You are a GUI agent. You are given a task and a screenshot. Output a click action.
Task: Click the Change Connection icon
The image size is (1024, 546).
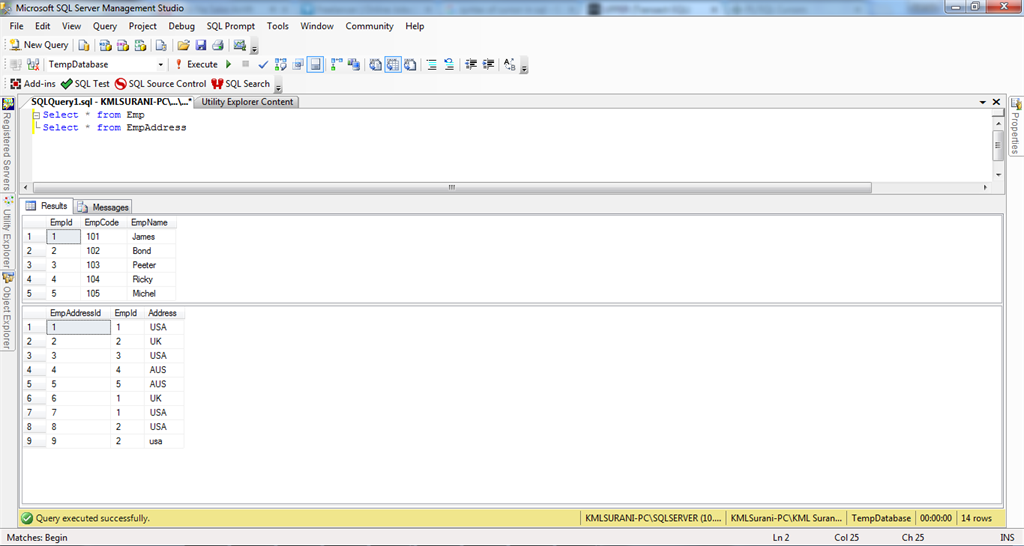tap(33, 65)
